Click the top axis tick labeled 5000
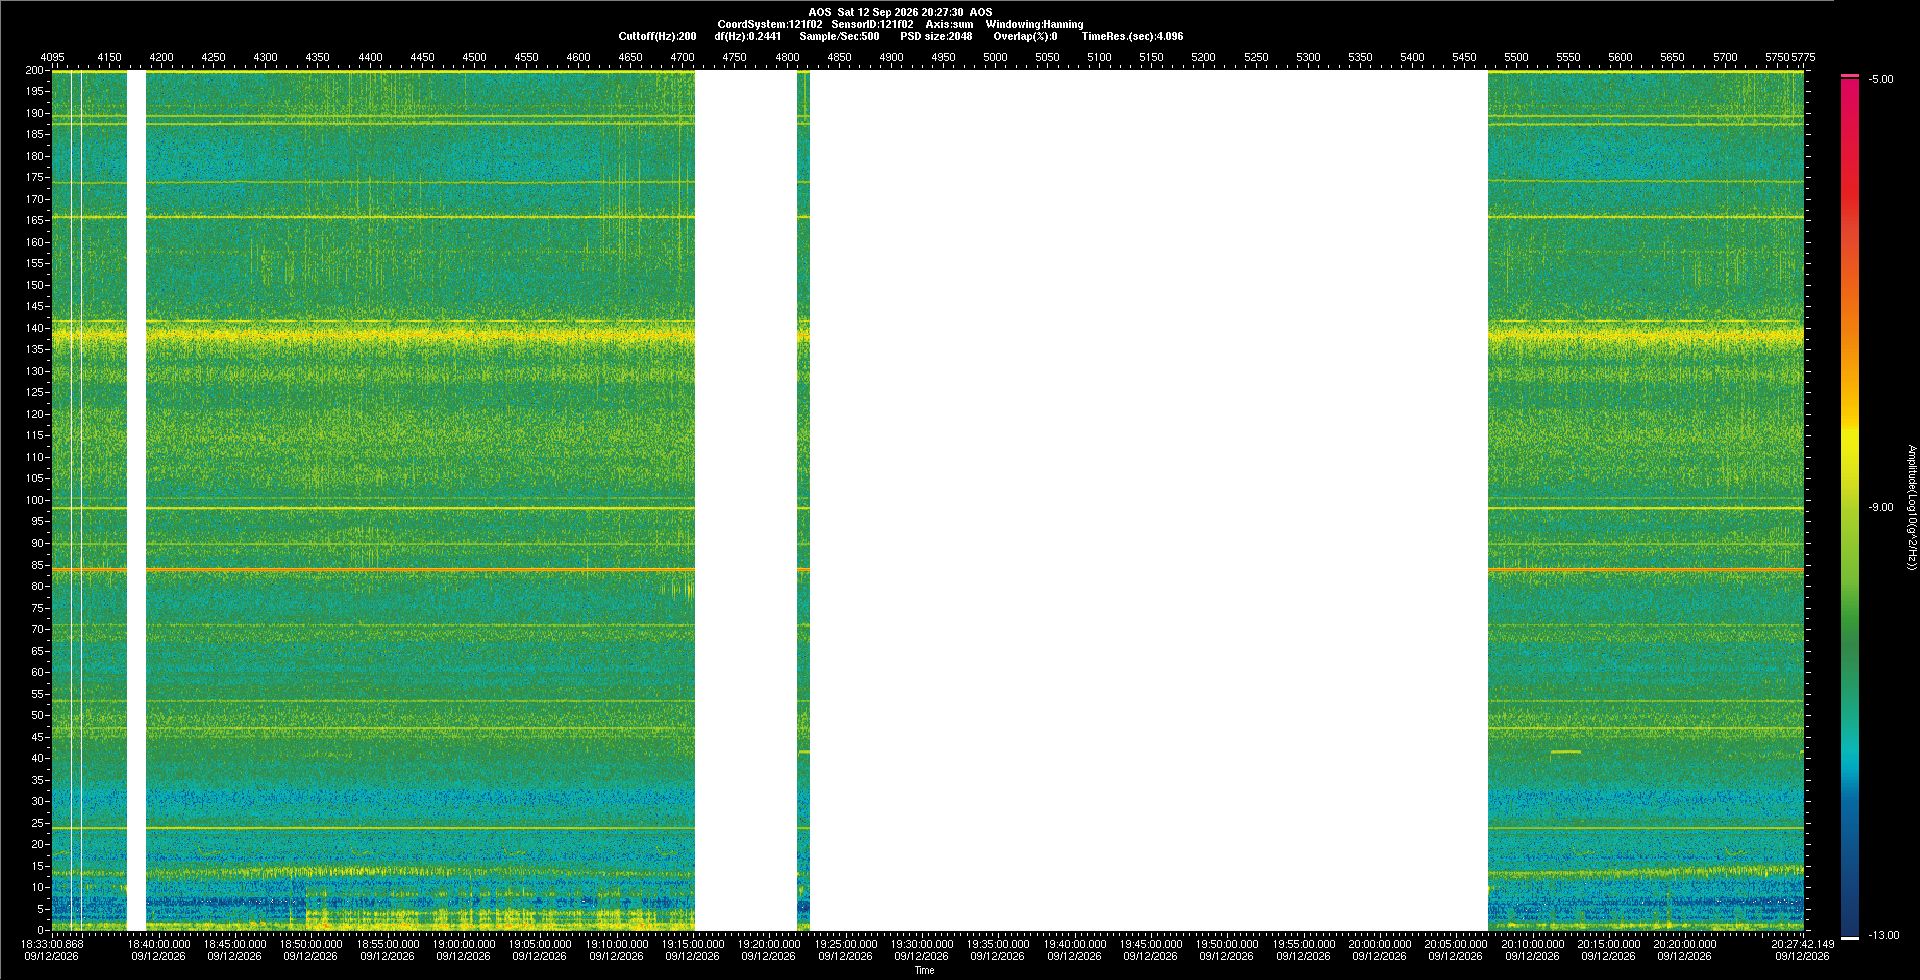 click(x=995, y=57)
